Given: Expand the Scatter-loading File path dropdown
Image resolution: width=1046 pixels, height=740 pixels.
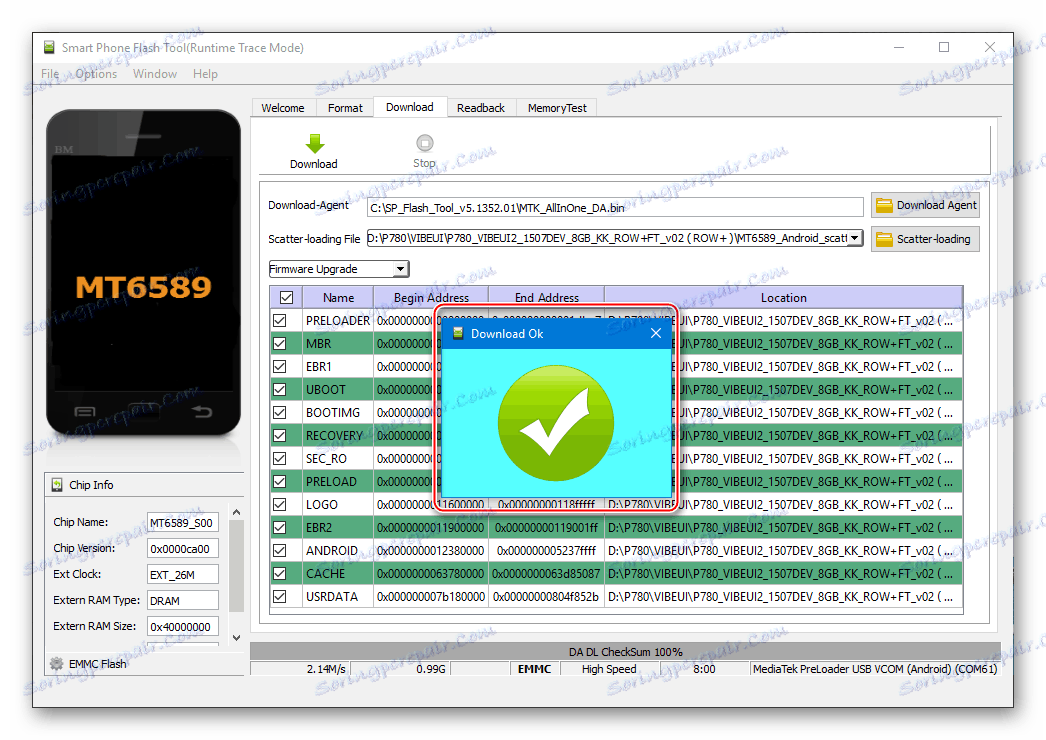Looking at the screenshot, I should (856, 238).
